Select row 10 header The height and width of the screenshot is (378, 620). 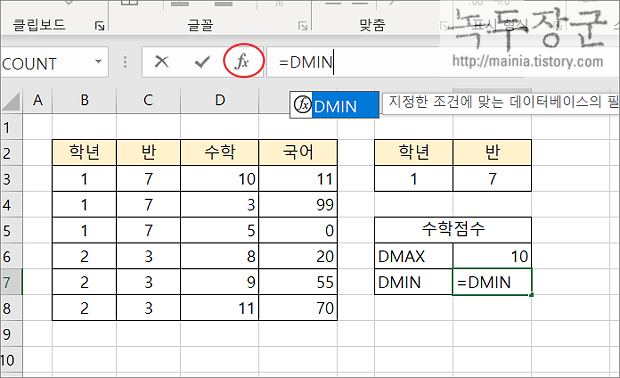pyautogui.click(x=11, y=360)
